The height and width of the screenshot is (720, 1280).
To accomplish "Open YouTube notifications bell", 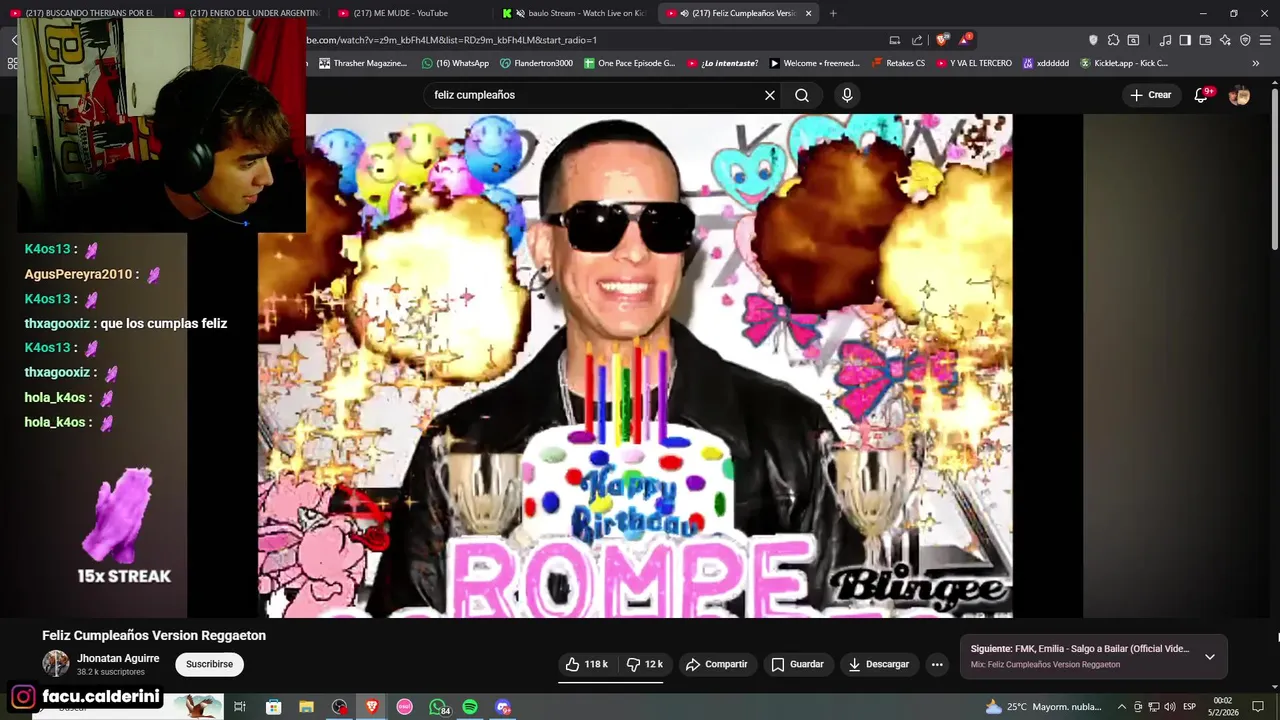I will pos(1202,95).
